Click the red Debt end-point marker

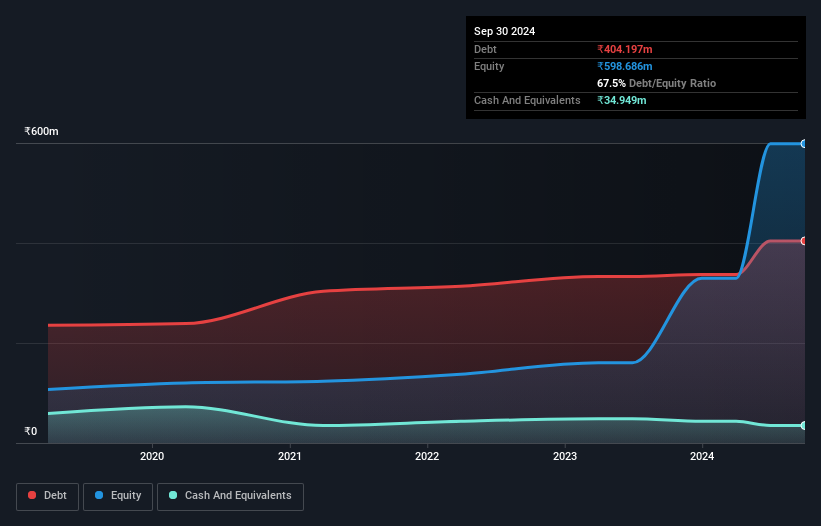pyautogui.click(x=804, y=241)
